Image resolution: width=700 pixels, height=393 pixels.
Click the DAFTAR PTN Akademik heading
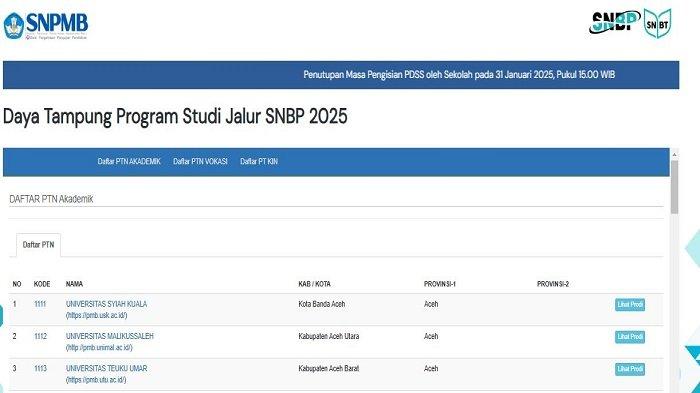pyautogui.click(x=51, y=199)
